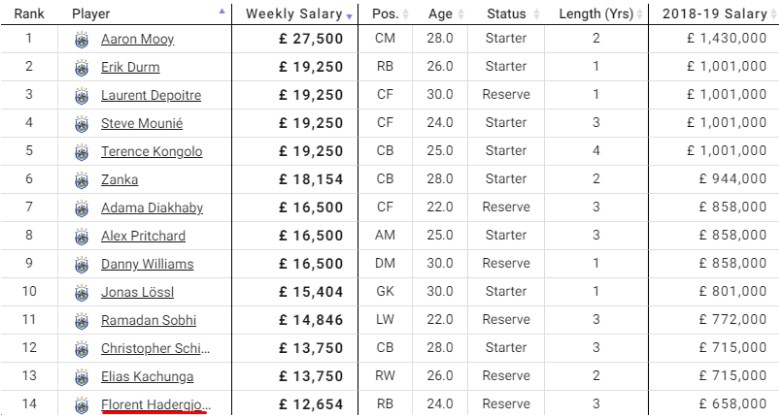This screenshot has height=415, width=779.
Task: Click club crest icon beside Steve Mounié
Action: tap(81, 124)
